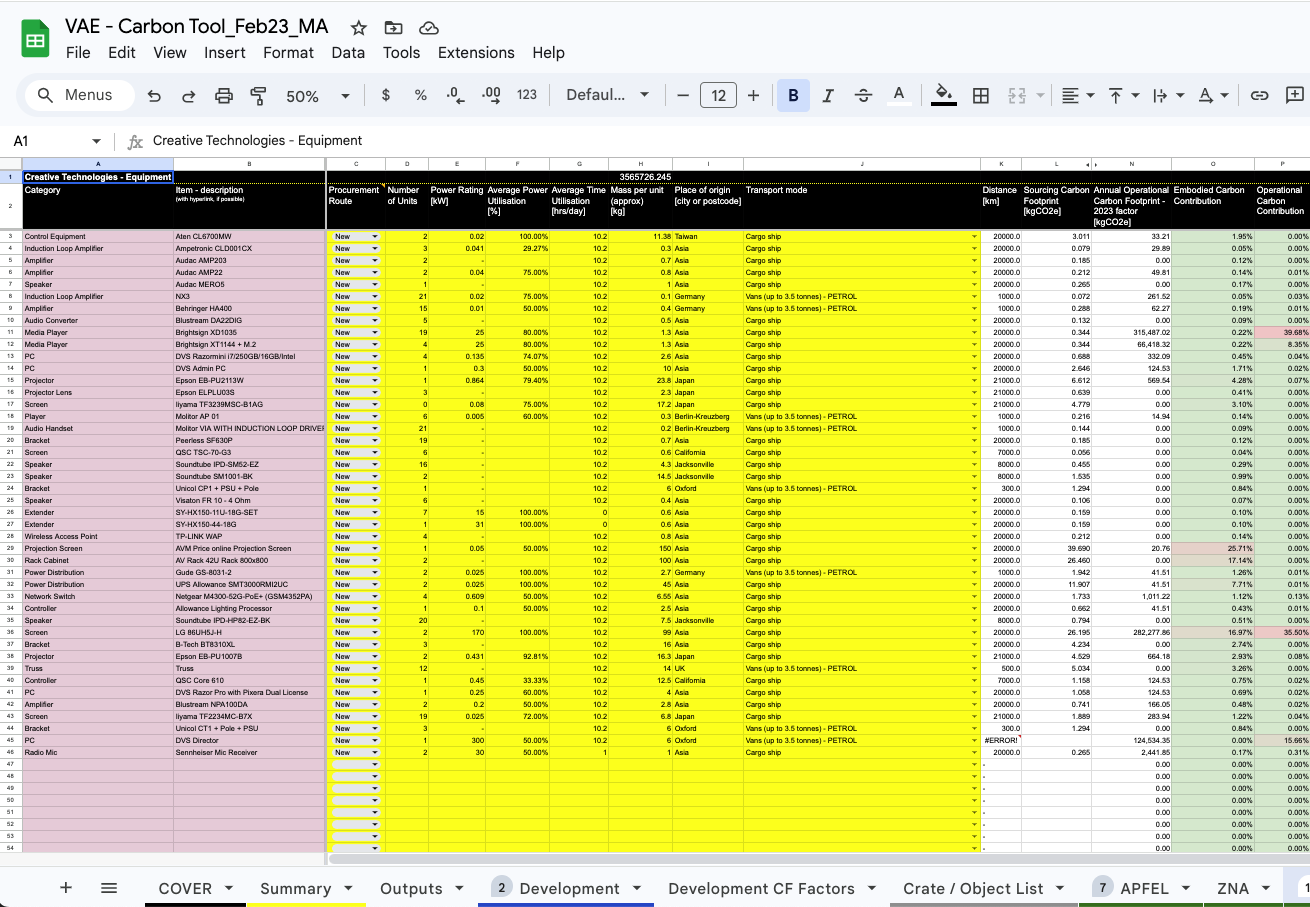Open the fill color picker
1310x907 pixels.
[x=943, y=95]
